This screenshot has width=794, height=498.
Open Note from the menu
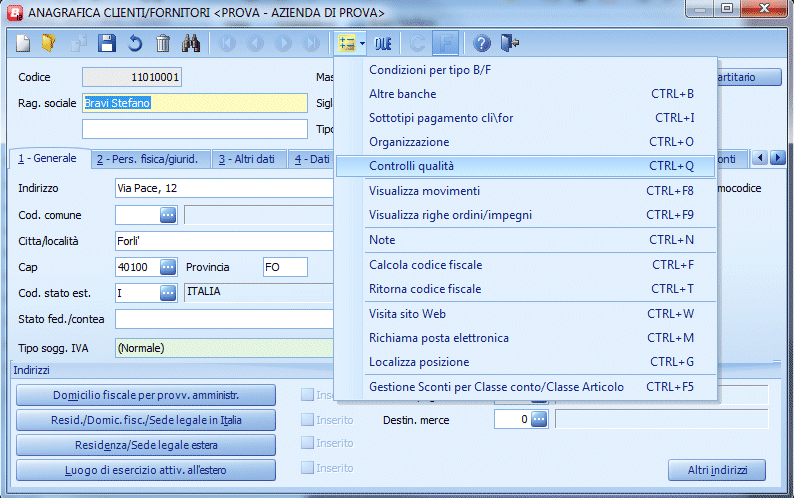[525, 240]
